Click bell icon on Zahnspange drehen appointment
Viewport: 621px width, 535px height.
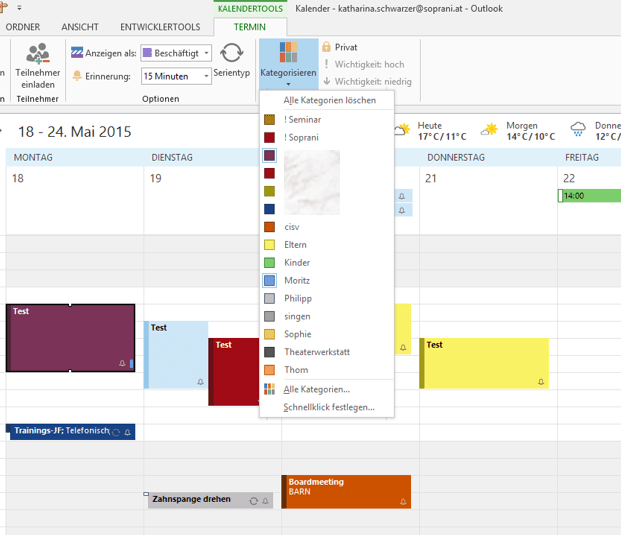(x=265, y=501)
